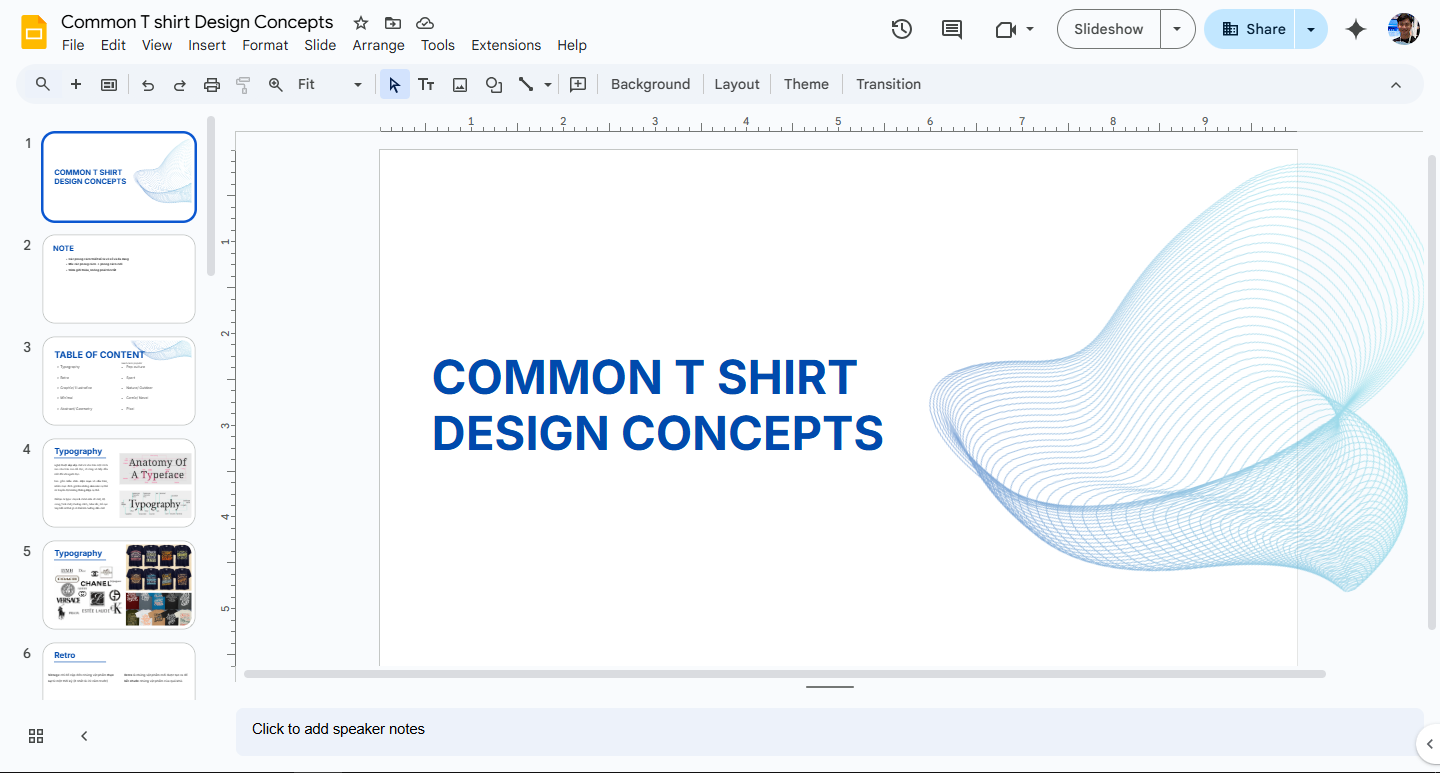The image size is (1440, 773).
Task: Redo the last action
Action: click(180, 85)
